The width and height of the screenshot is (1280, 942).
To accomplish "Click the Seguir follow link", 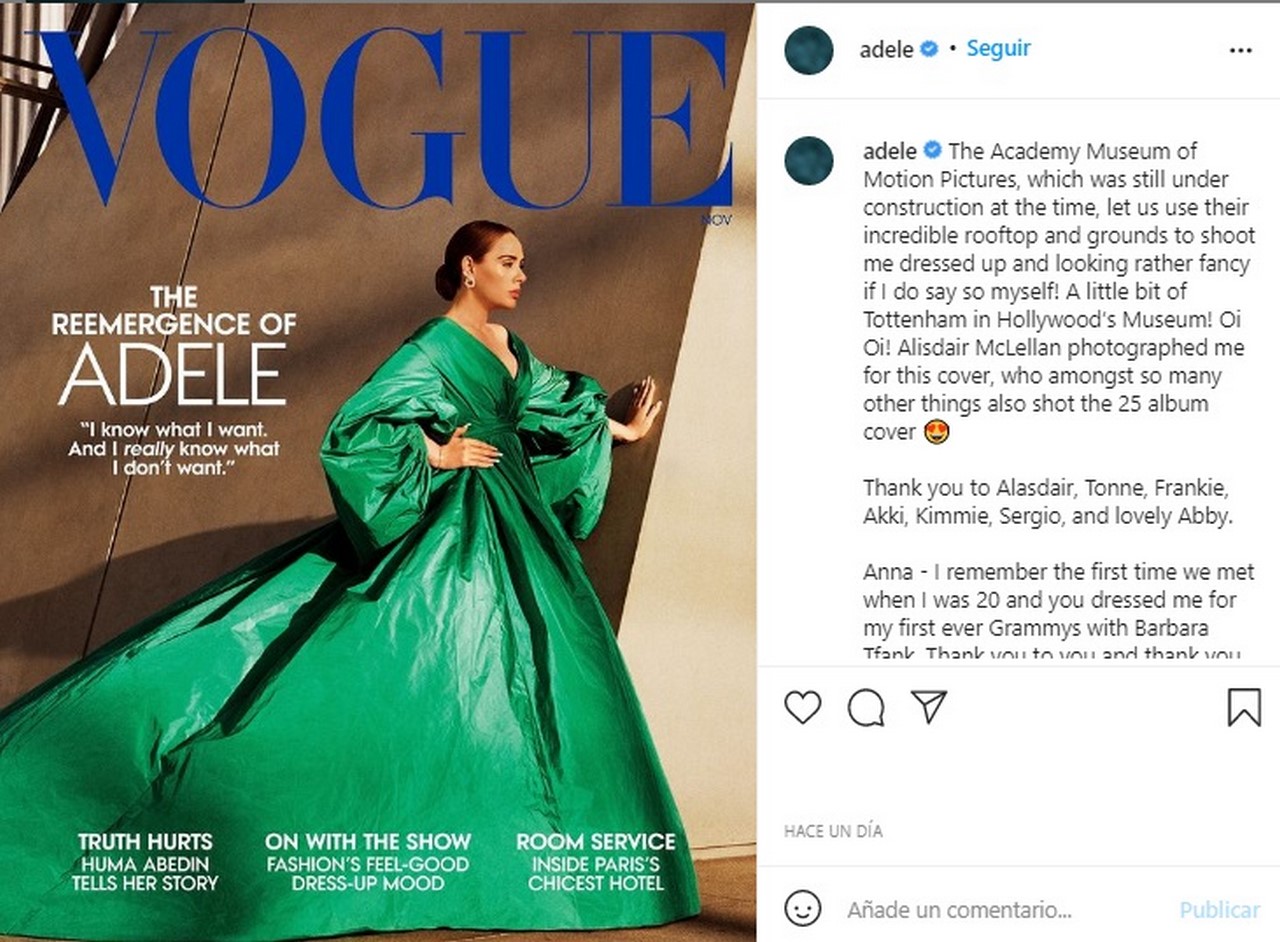I will coord(998,48).
